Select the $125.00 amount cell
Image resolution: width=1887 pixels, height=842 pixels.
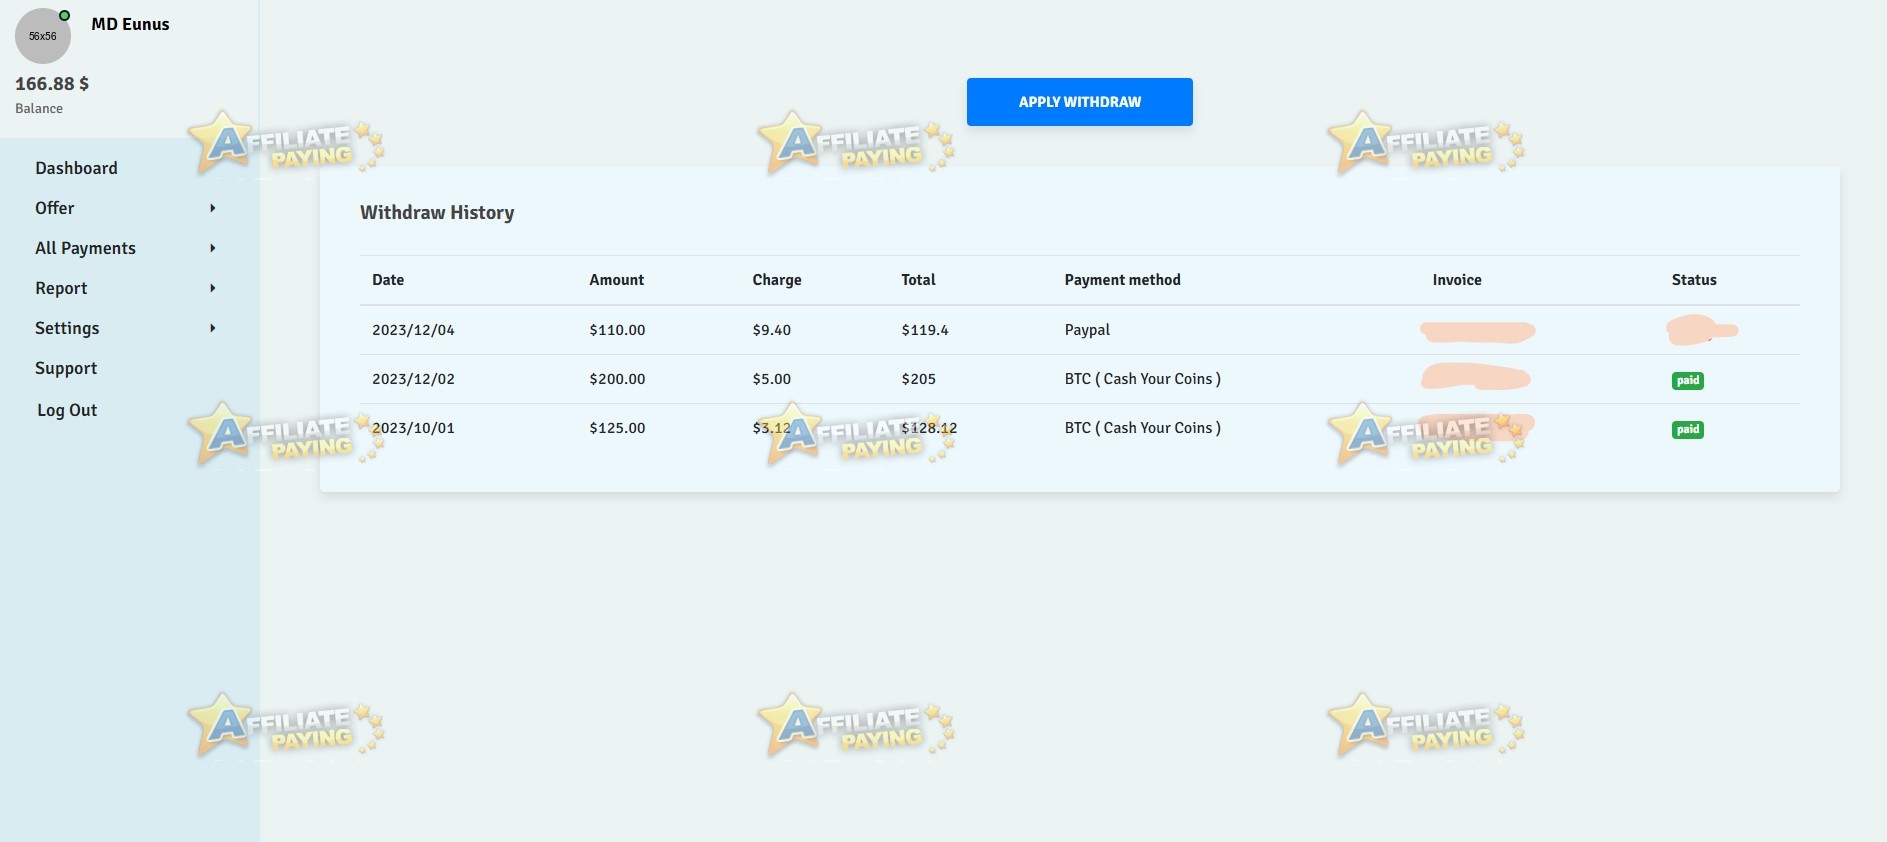[617, 428]
